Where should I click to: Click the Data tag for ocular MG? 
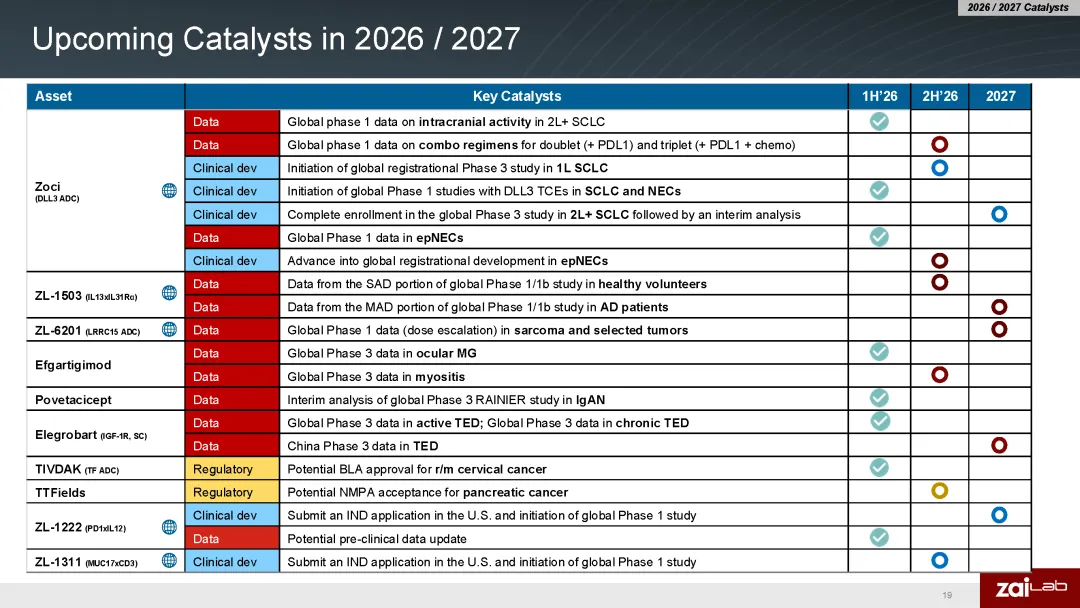(x=232, y=353)
